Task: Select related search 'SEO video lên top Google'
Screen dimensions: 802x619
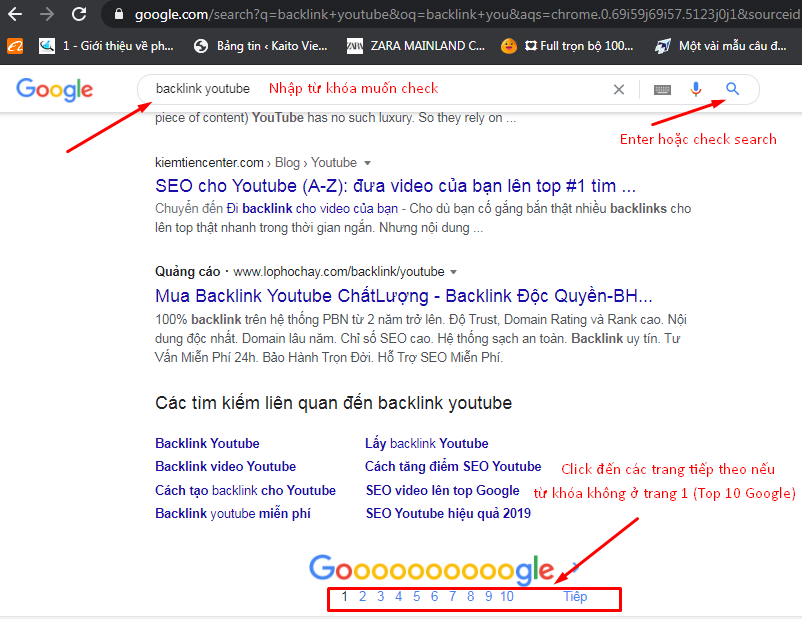Action: pos(442,490)
